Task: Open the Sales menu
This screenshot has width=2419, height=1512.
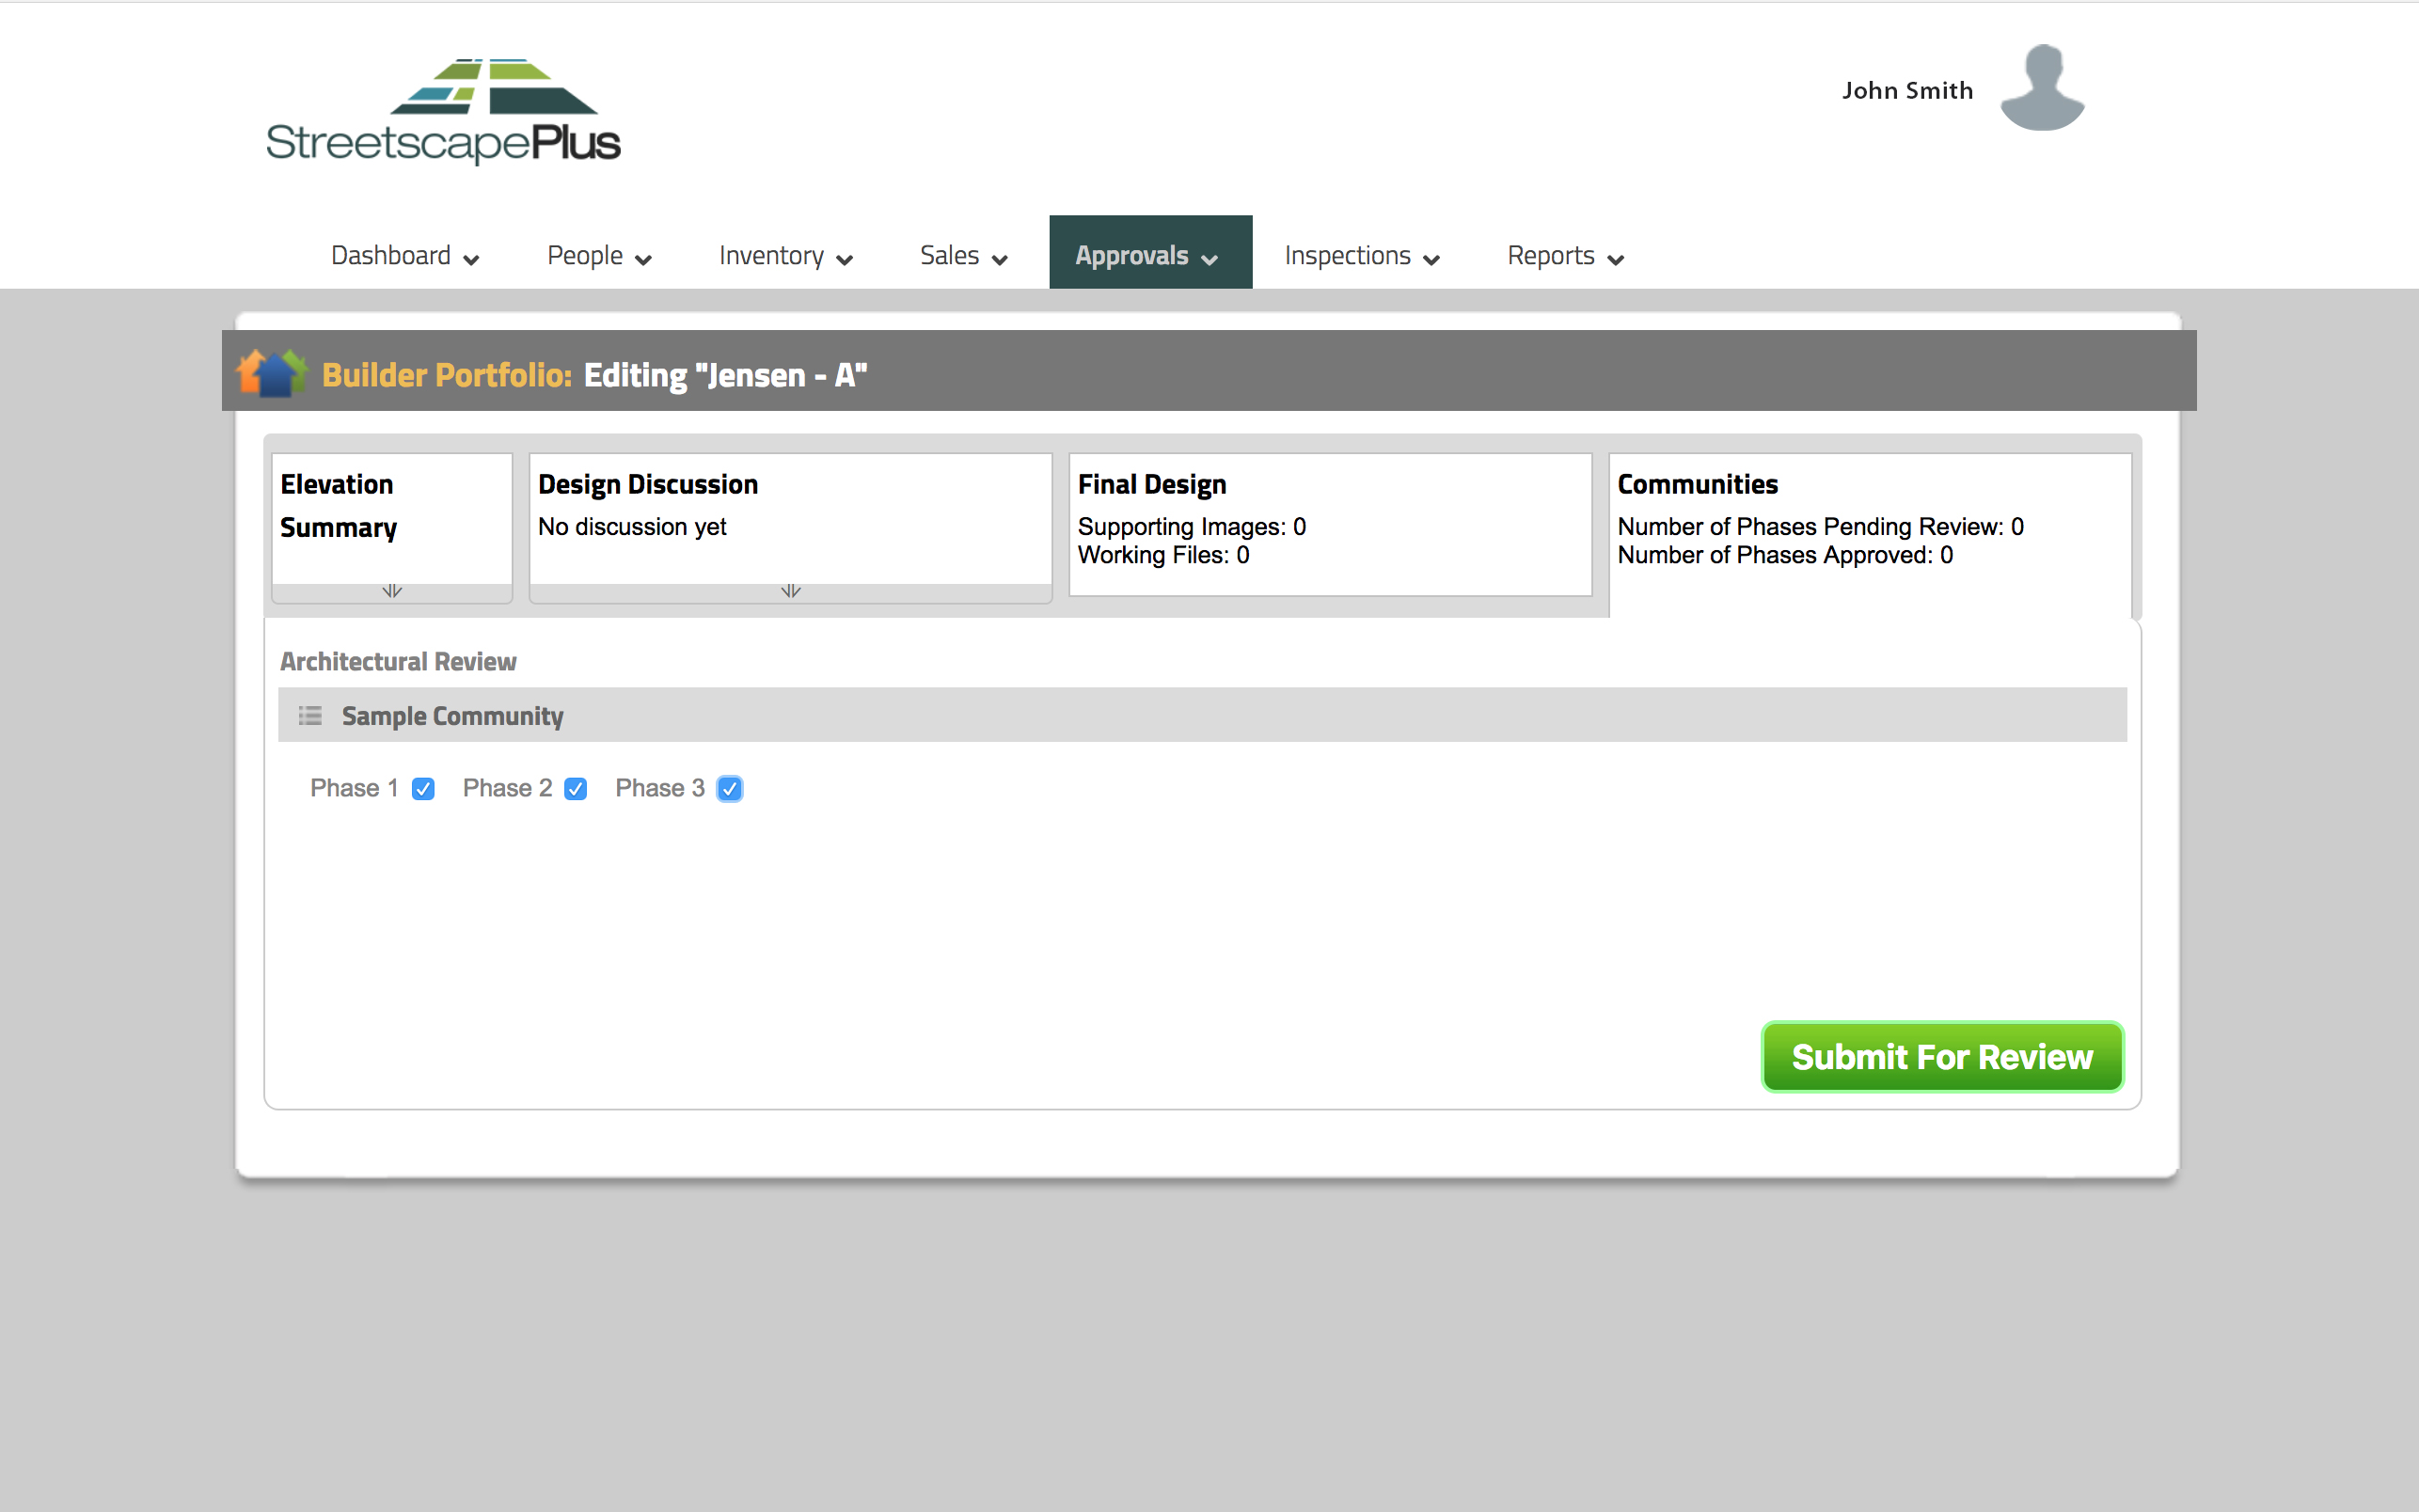Action: 963,256
